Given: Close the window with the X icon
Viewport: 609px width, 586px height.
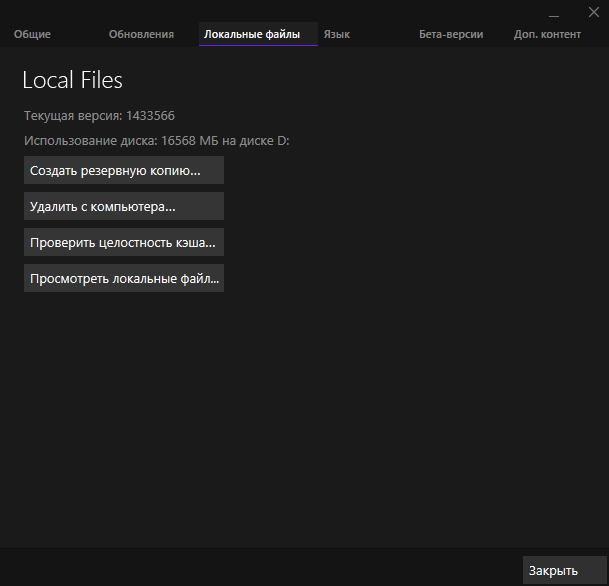Looking at the screenshot, I should click(593, 12).
